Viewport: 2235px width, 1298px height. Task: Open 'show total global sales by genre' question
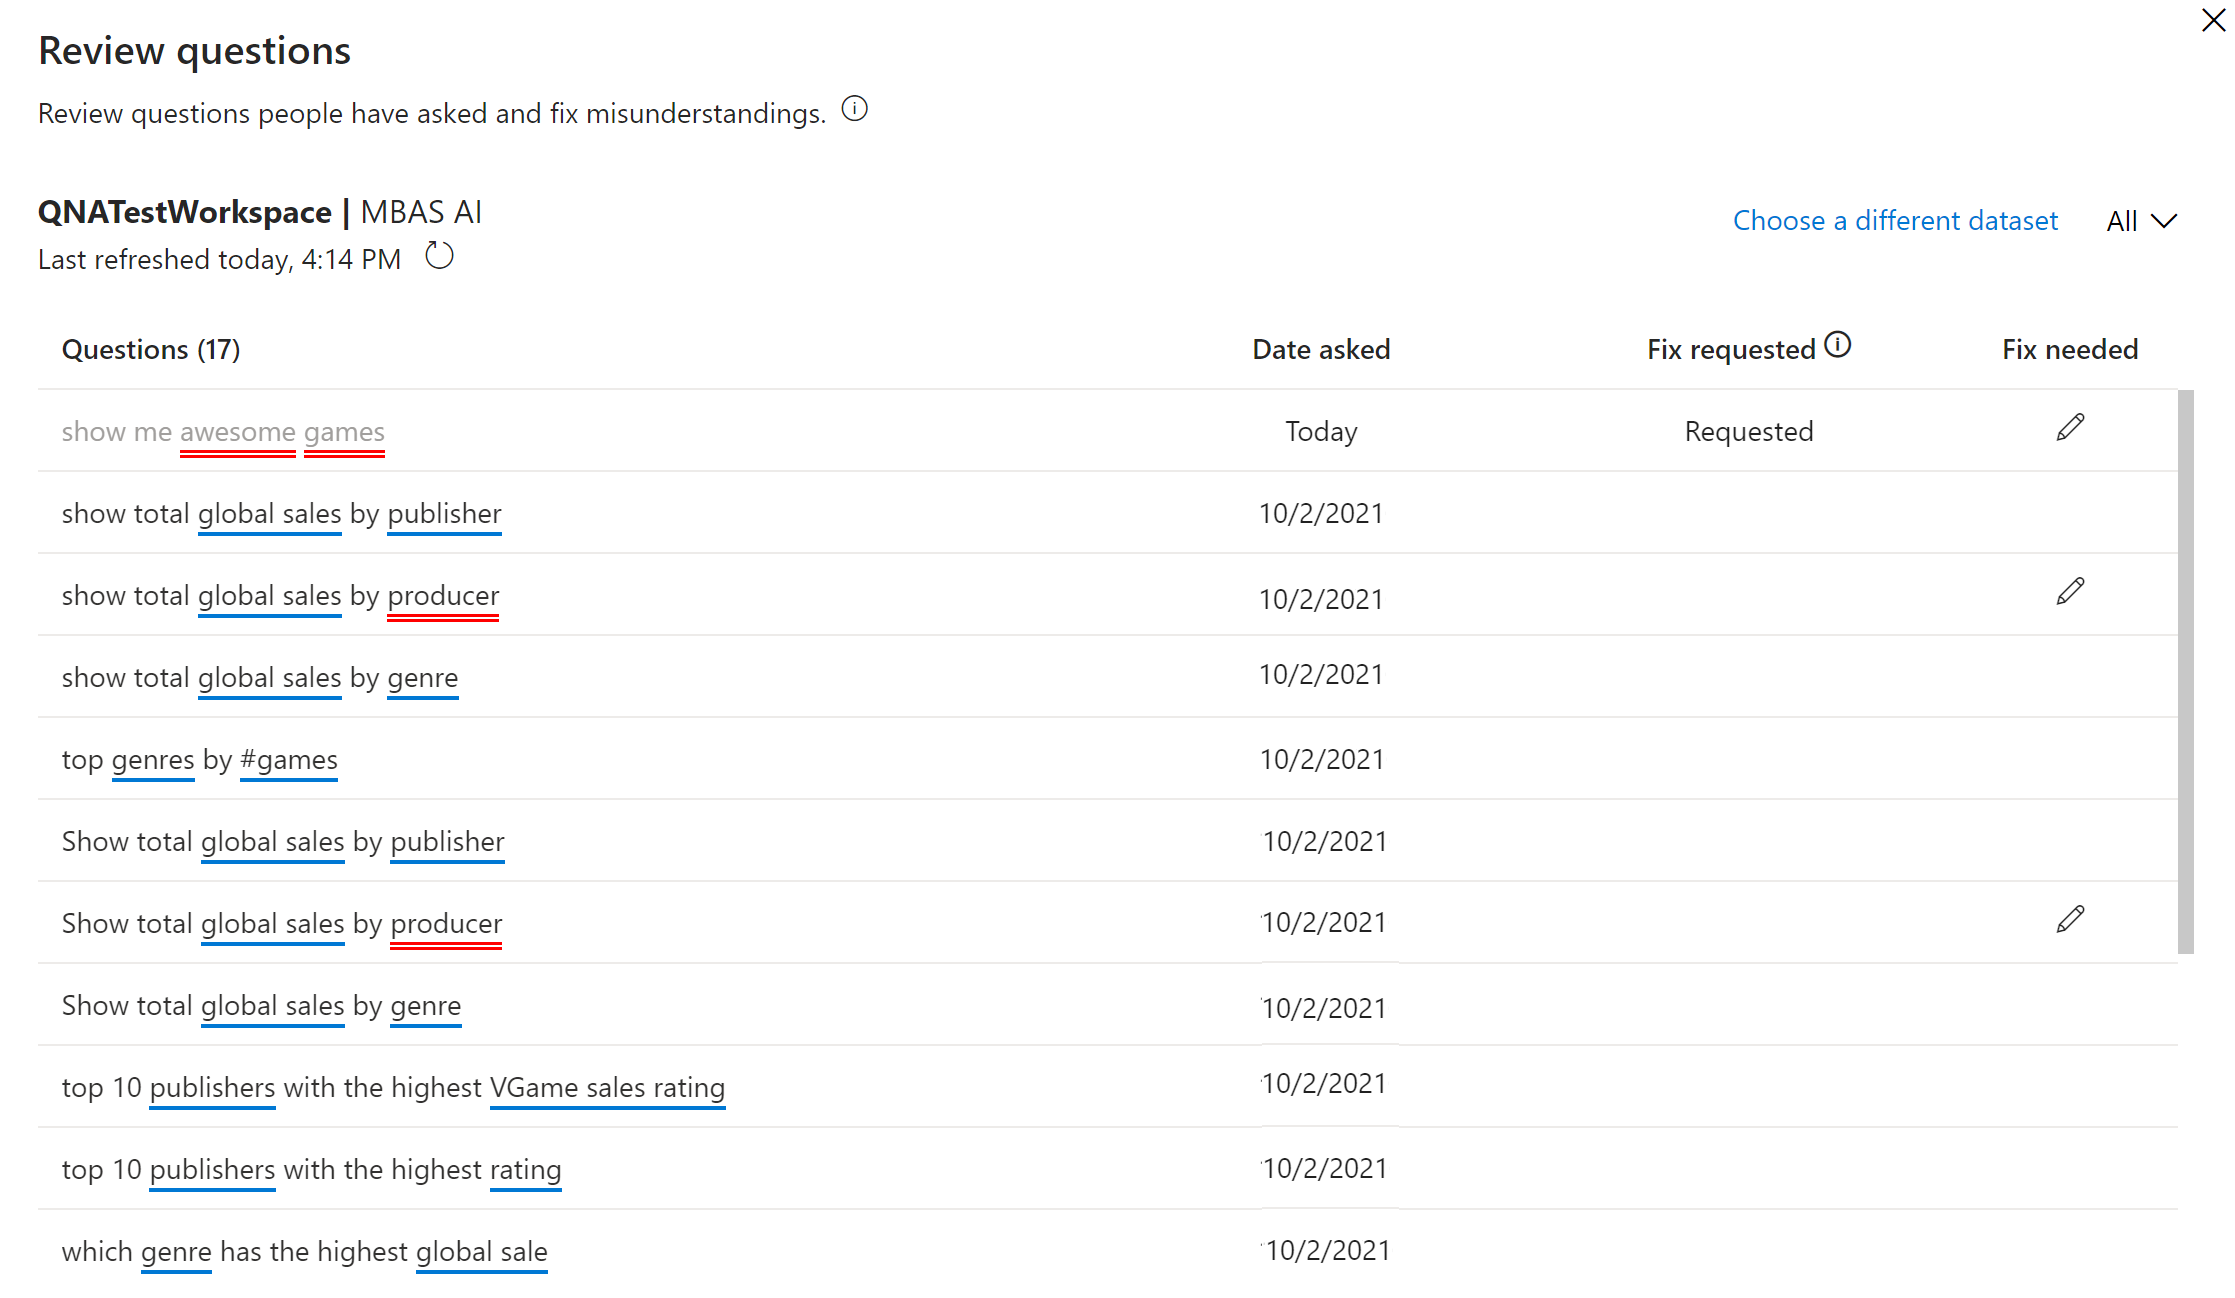pyautogui.click(x=260, y=678)
